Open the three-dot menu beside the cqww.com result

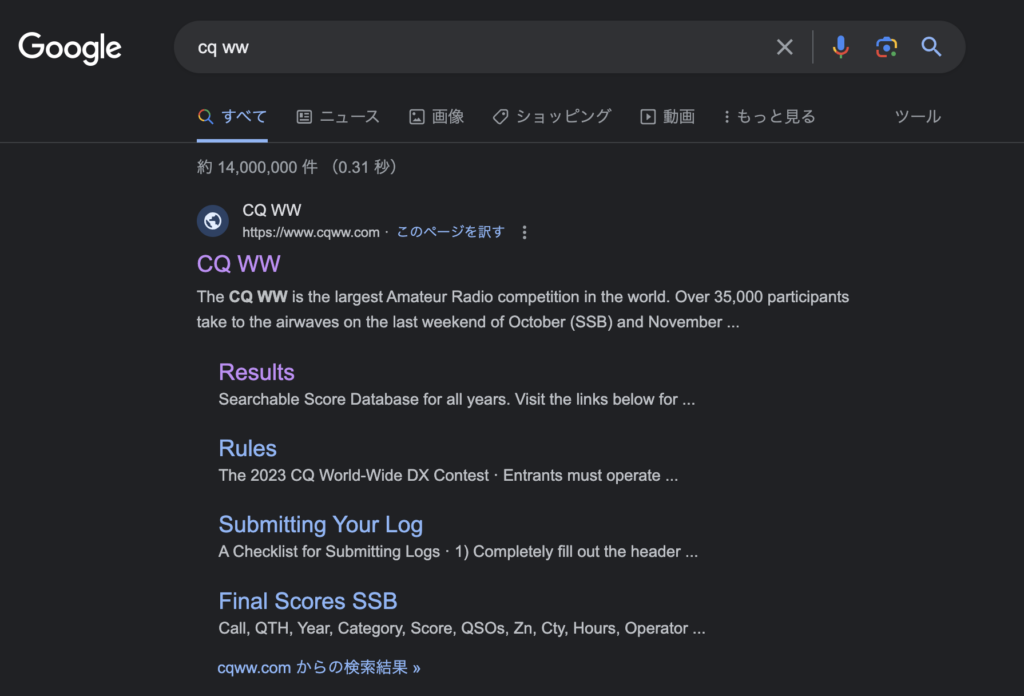(x=524, y=232)
